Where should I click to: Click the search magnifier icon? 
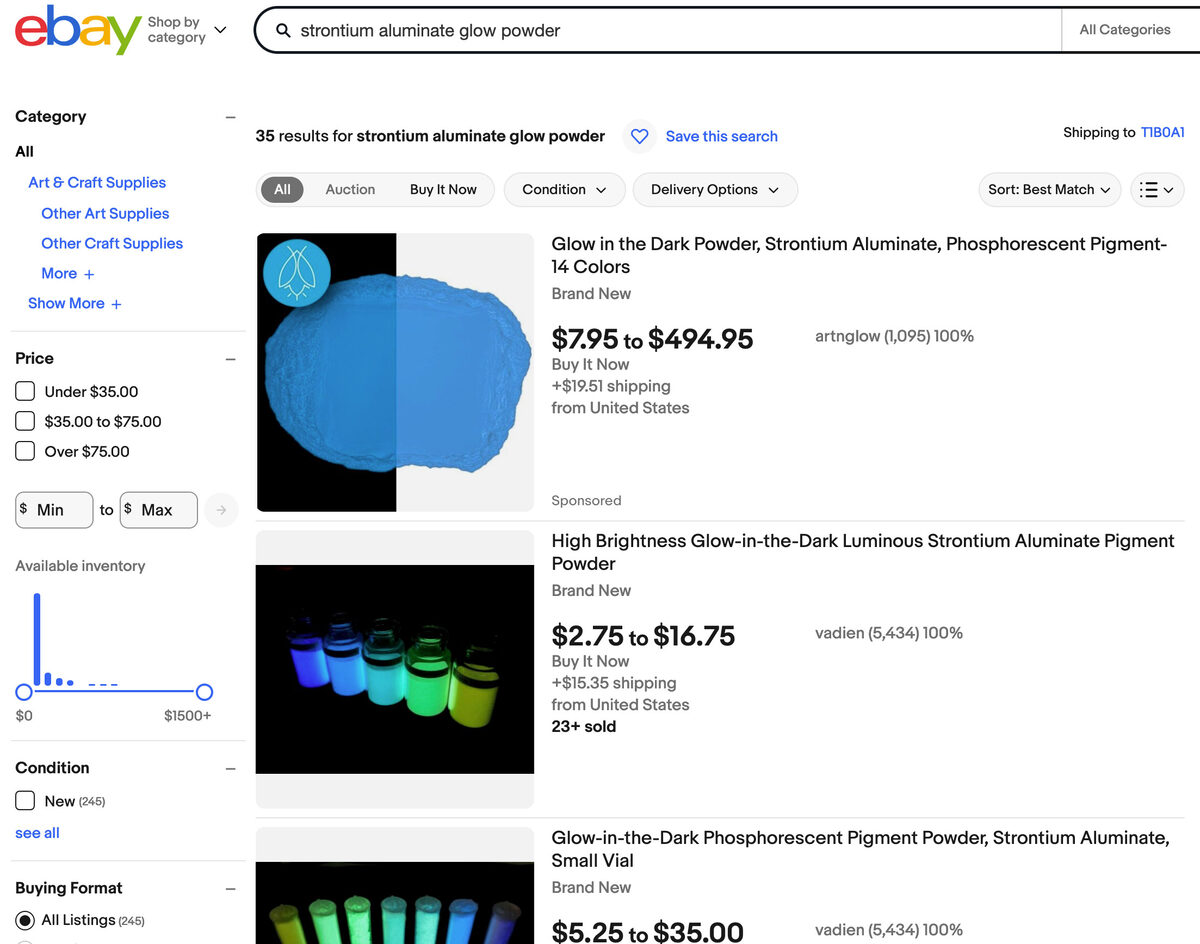tap(283, 31)
